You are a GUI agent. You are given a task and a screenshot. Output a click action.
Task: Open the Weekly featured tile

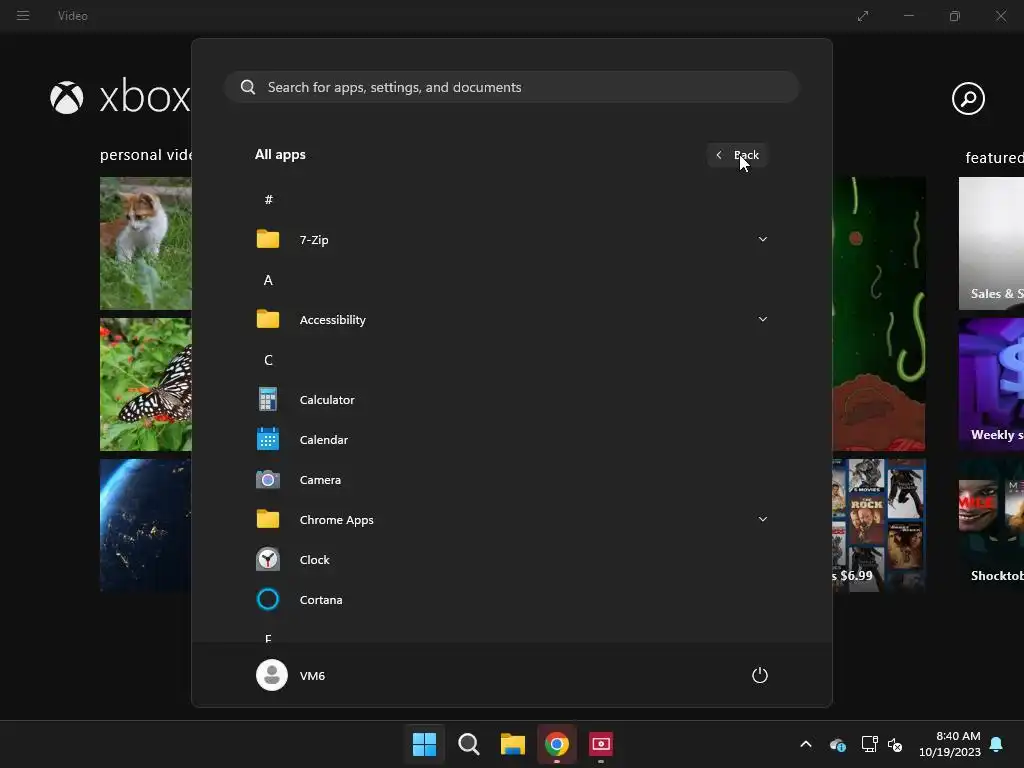991,384
